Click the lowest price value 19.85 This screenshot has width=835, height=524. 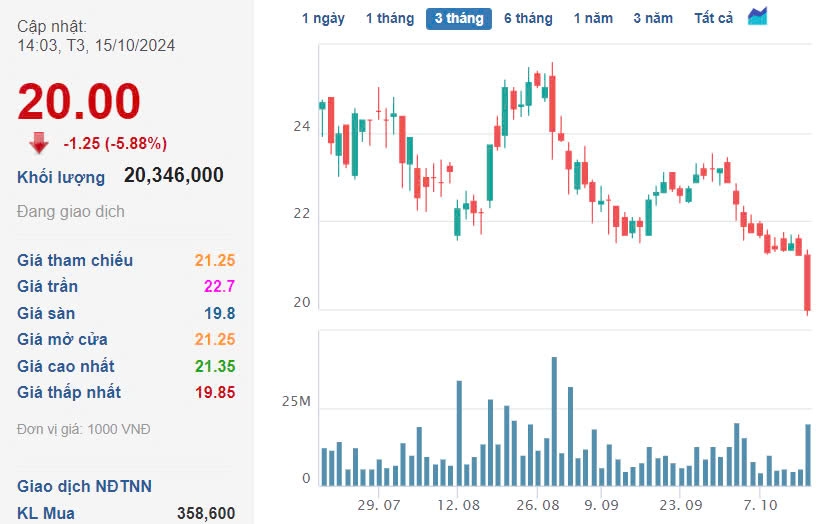coord(215,392)
